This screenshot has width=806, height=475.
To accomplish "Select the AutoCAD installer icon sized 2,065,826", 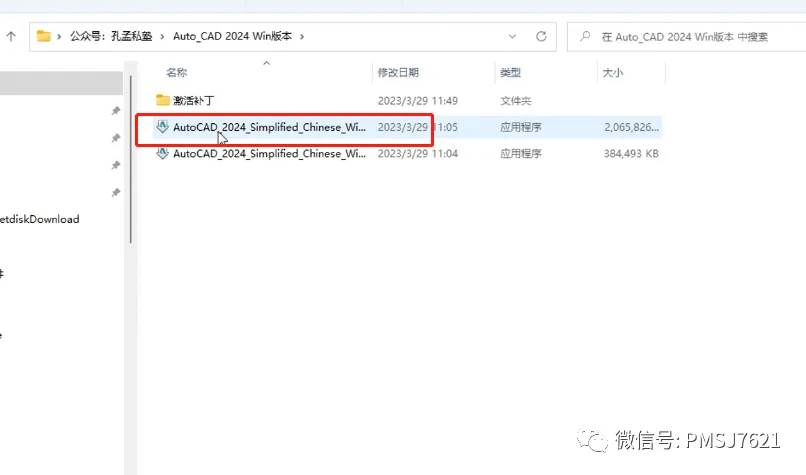I will pyautogui.click(x=162, y=126).
